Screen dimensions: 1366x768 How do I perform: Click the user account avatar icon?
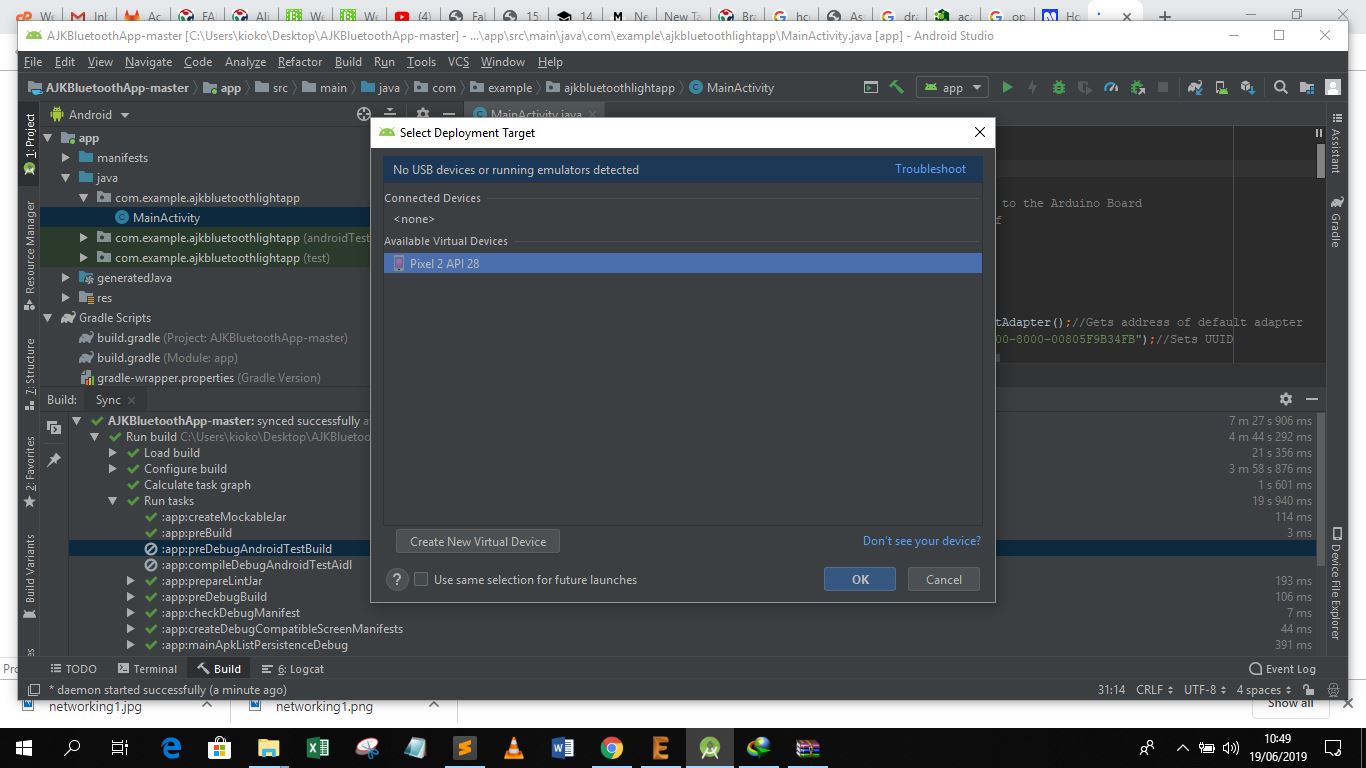pos(1333,87)
